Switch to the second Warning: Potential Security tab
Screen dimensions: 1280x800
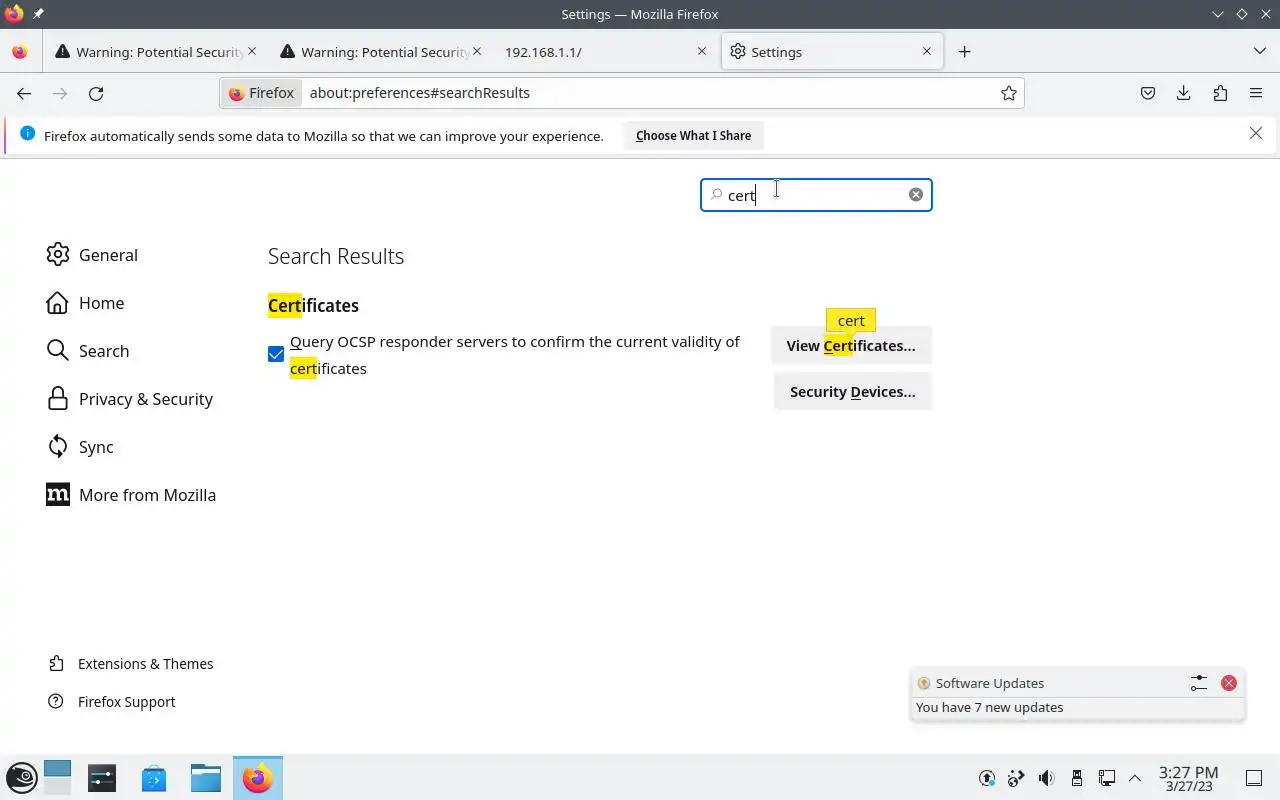point(381,52)
